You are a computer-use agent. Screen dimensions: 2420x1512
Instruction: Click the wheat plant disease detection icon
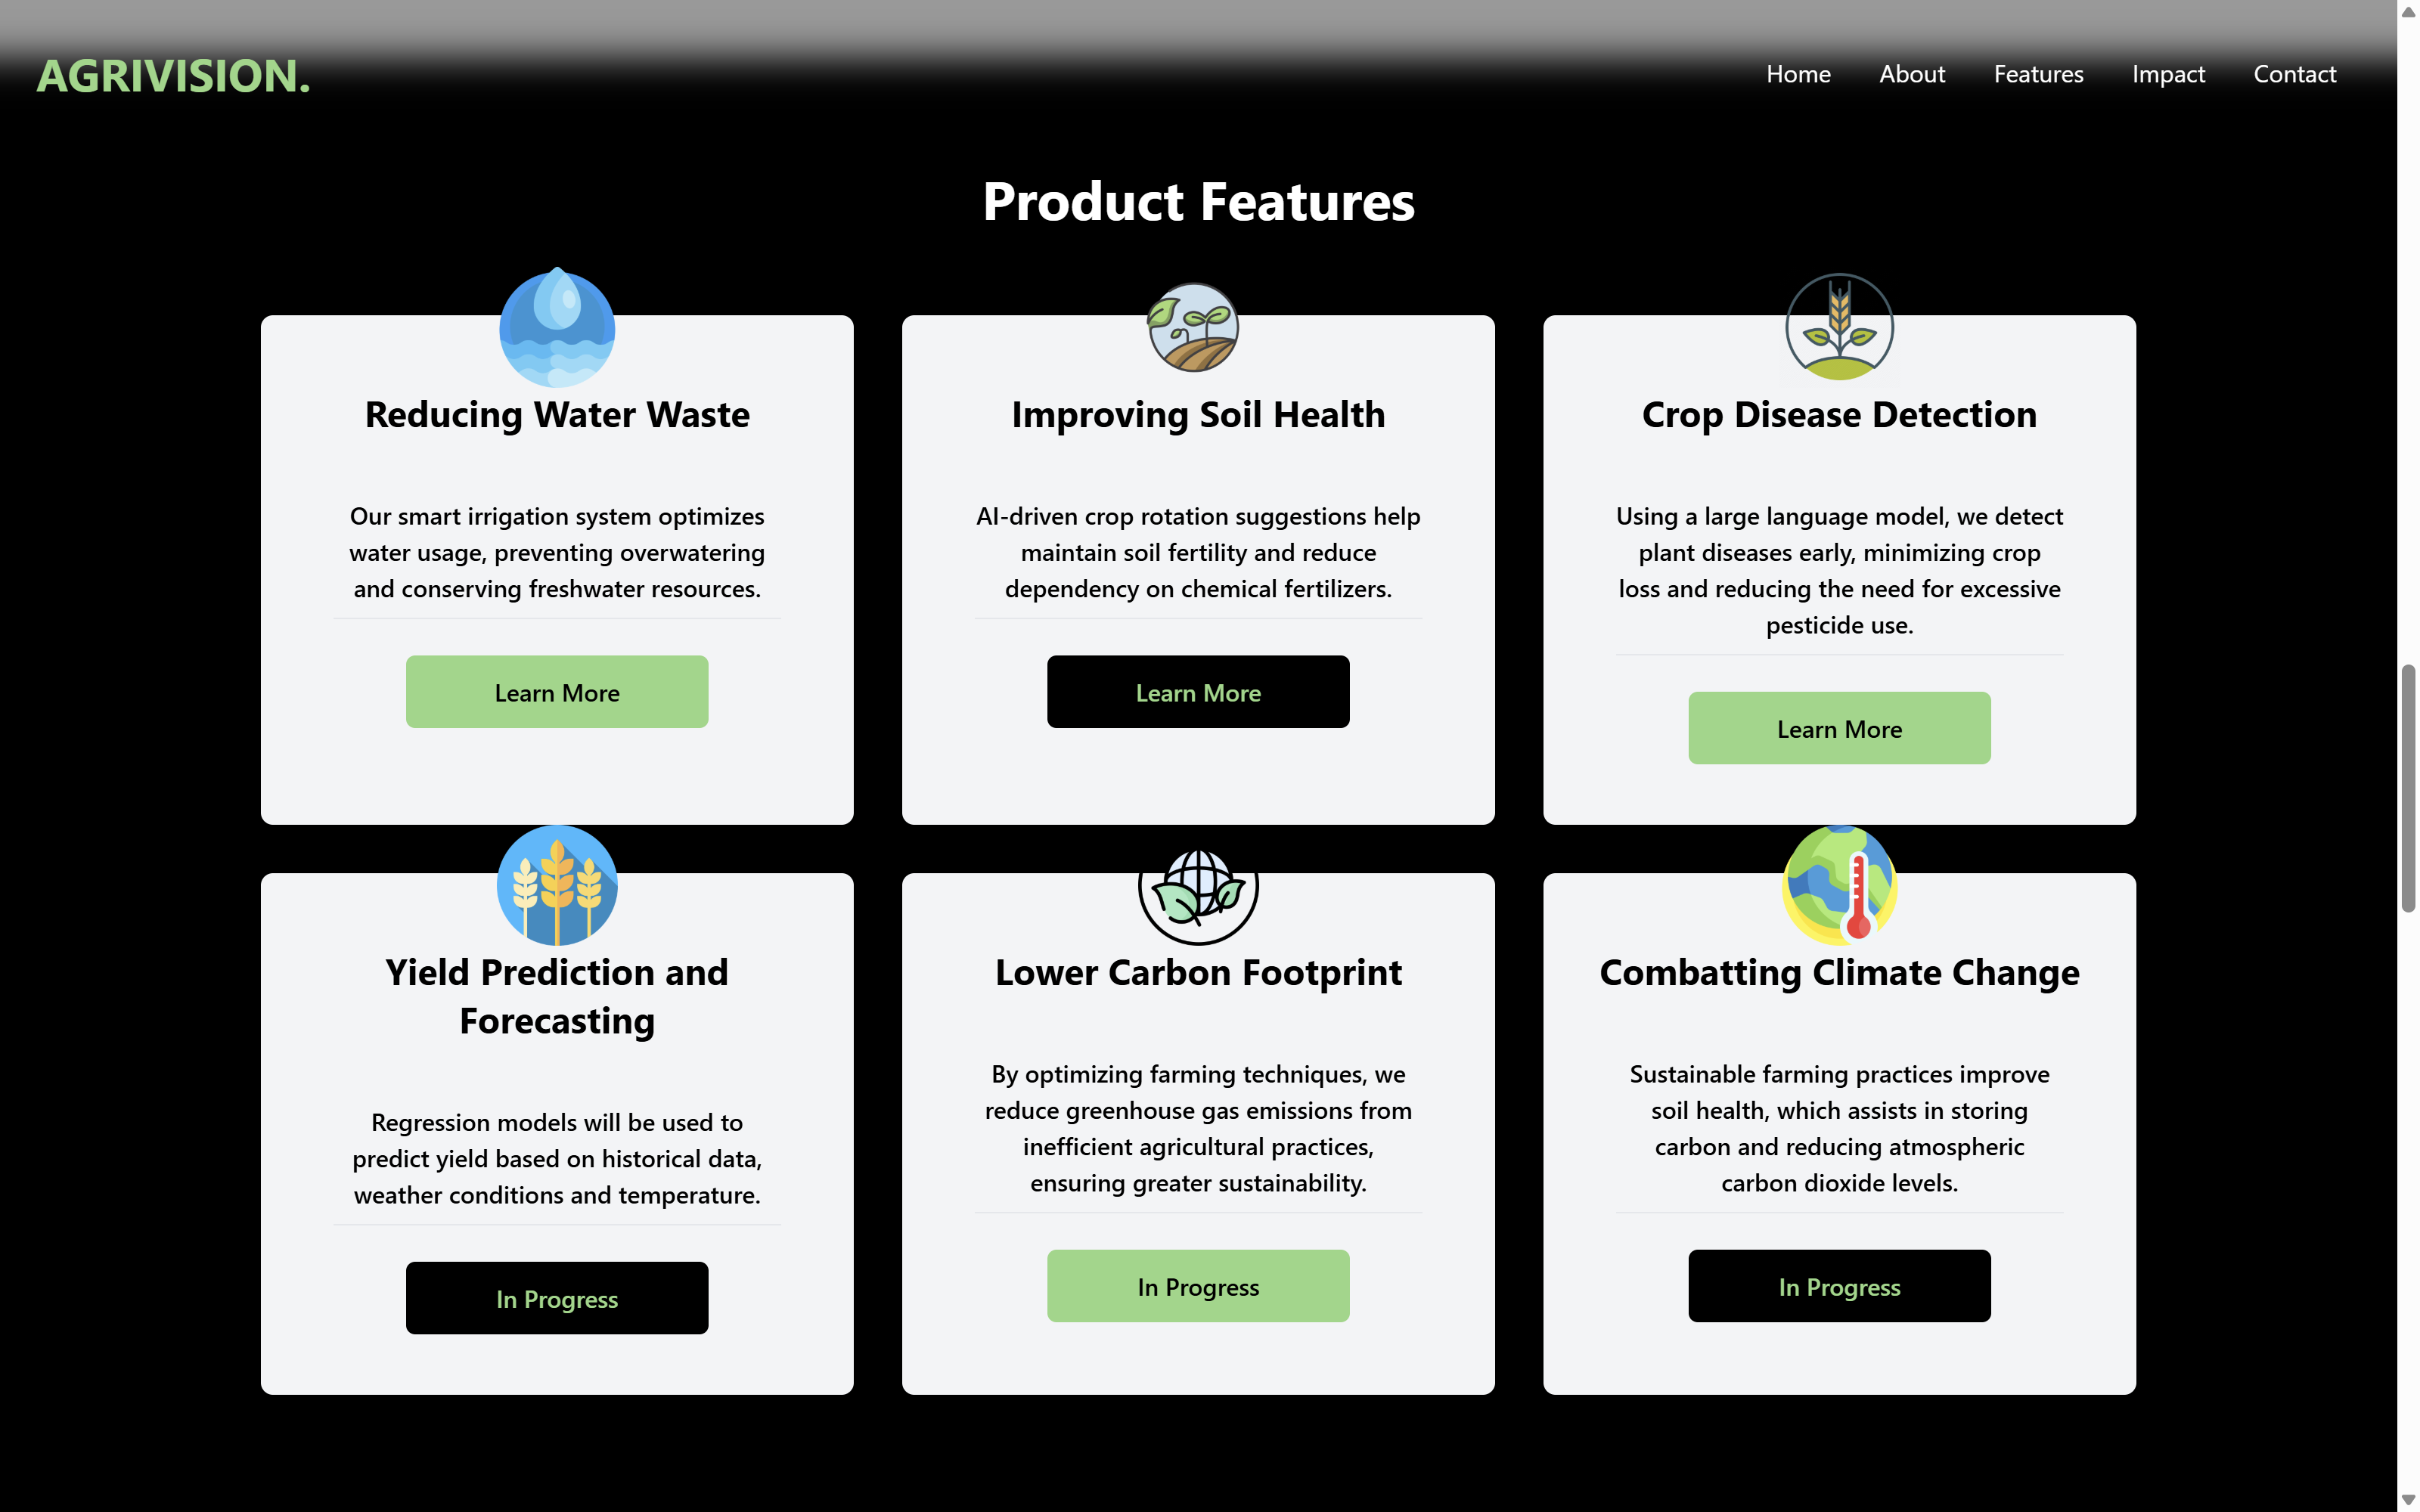1839,327
